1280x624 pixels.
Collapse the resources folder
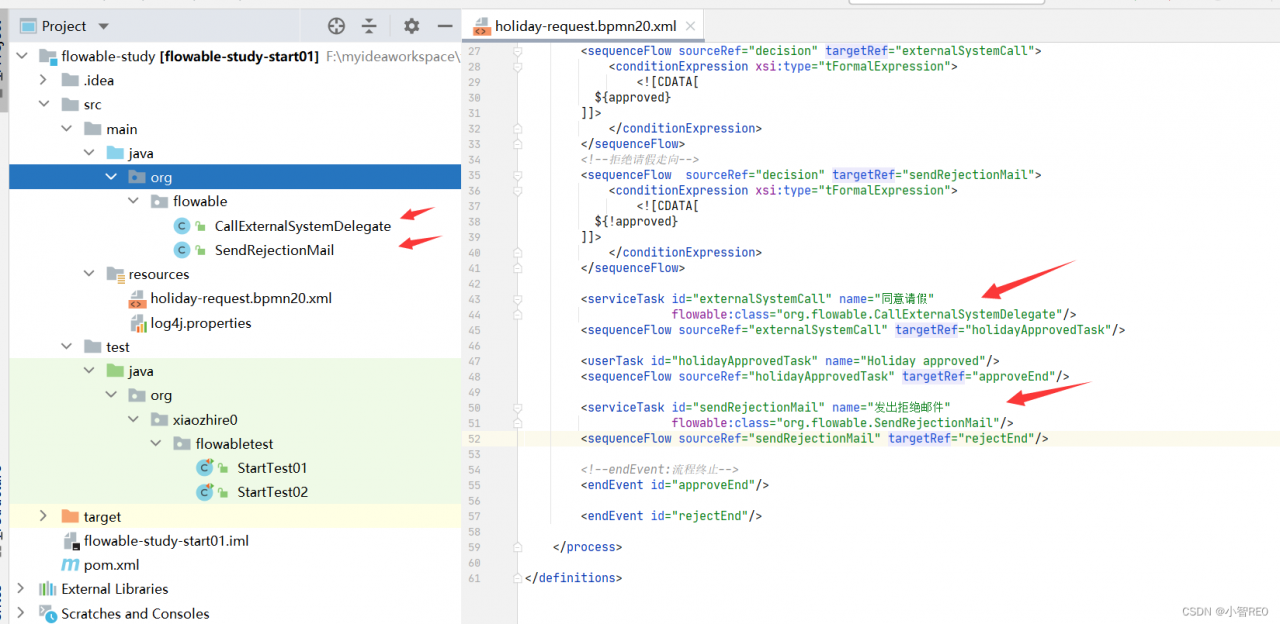pyautogui.click(x=88, y=274)
